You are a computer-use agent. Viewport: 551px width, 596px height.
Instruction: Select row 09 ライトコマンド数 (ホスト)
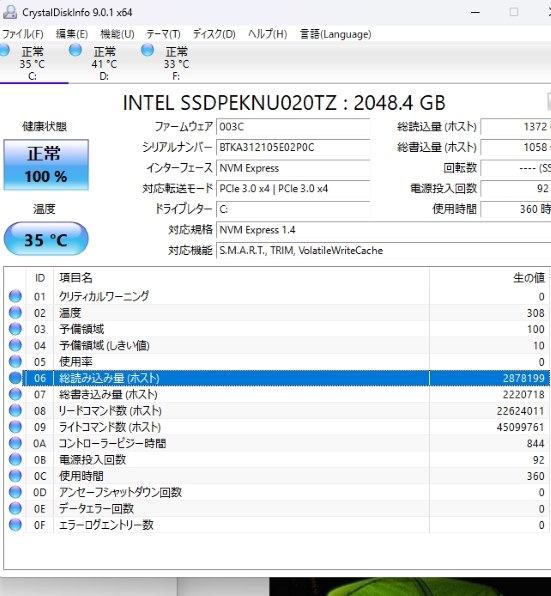(277, 427)
